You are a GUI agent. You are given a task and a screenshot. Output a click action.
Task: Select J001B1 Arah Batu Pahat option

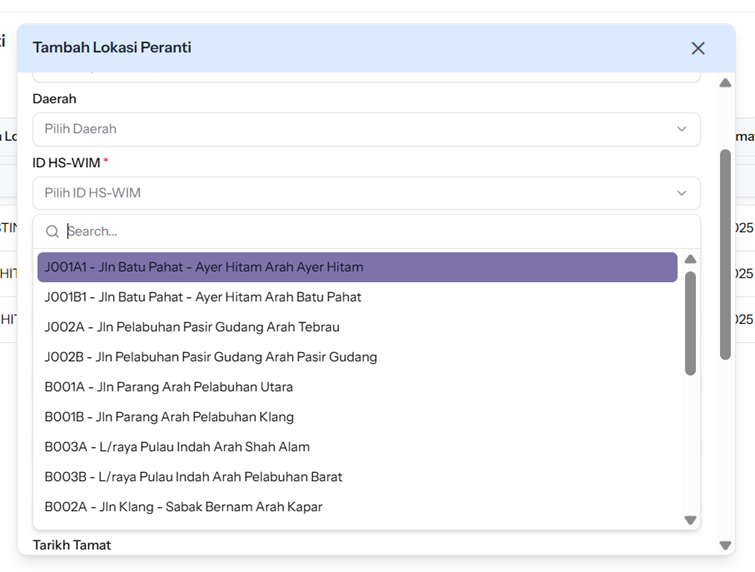point(357,297)
